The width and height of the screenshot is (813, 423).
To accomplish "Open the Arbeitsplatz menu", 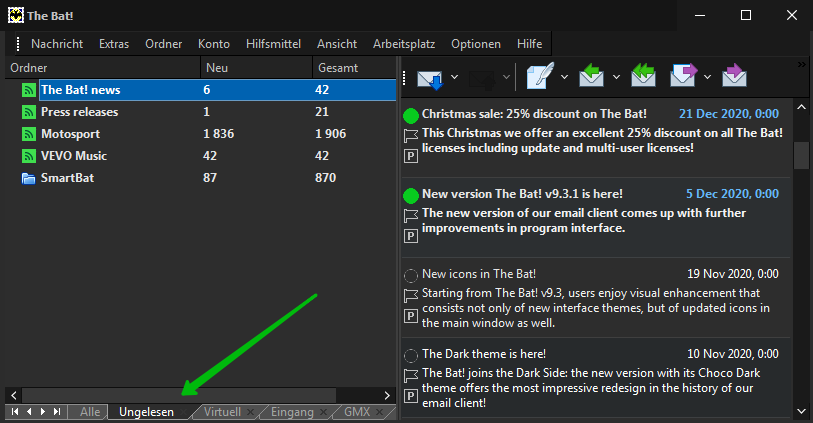I will 404,44.
